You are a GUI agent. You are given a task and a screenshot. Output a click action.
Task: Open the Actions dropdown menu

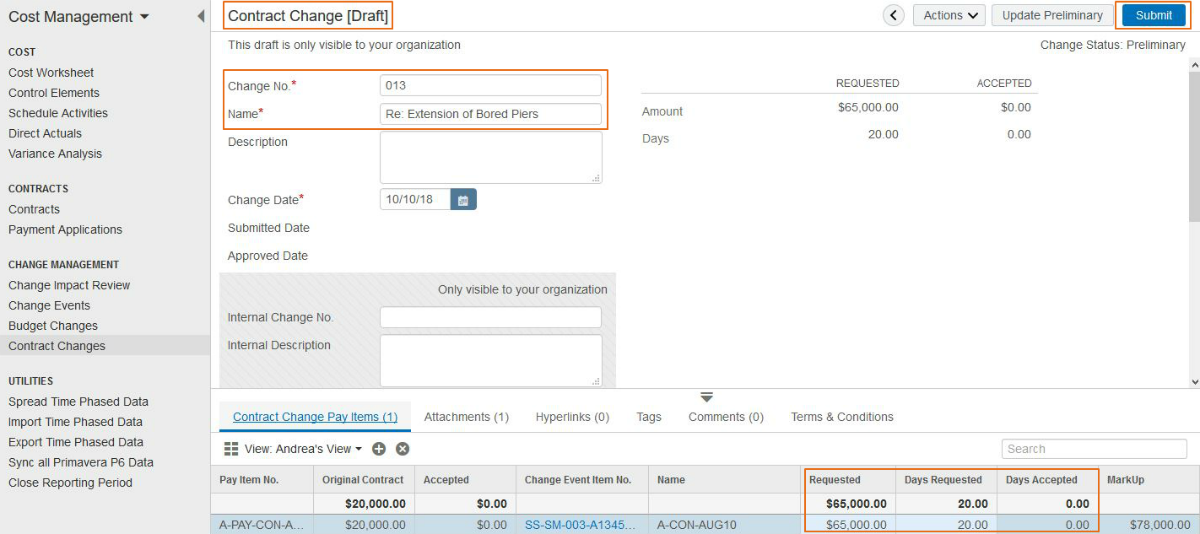tap(949, 15)
